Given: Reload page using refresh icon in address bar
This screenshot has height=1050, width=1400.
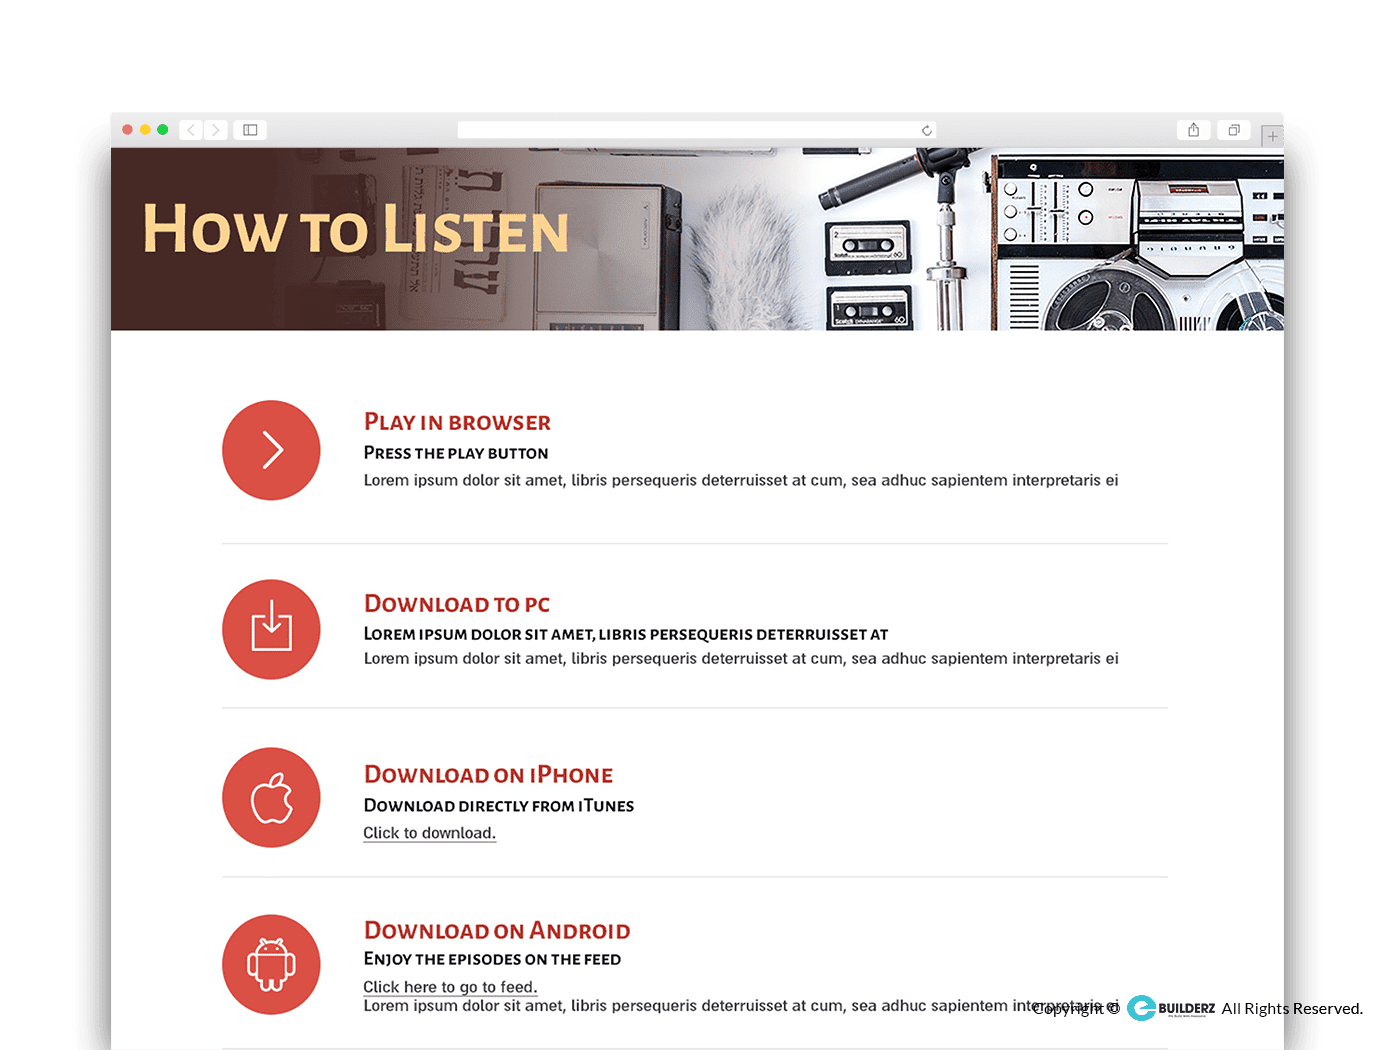Looking at the screenshot, I should (x=927, y=130).
